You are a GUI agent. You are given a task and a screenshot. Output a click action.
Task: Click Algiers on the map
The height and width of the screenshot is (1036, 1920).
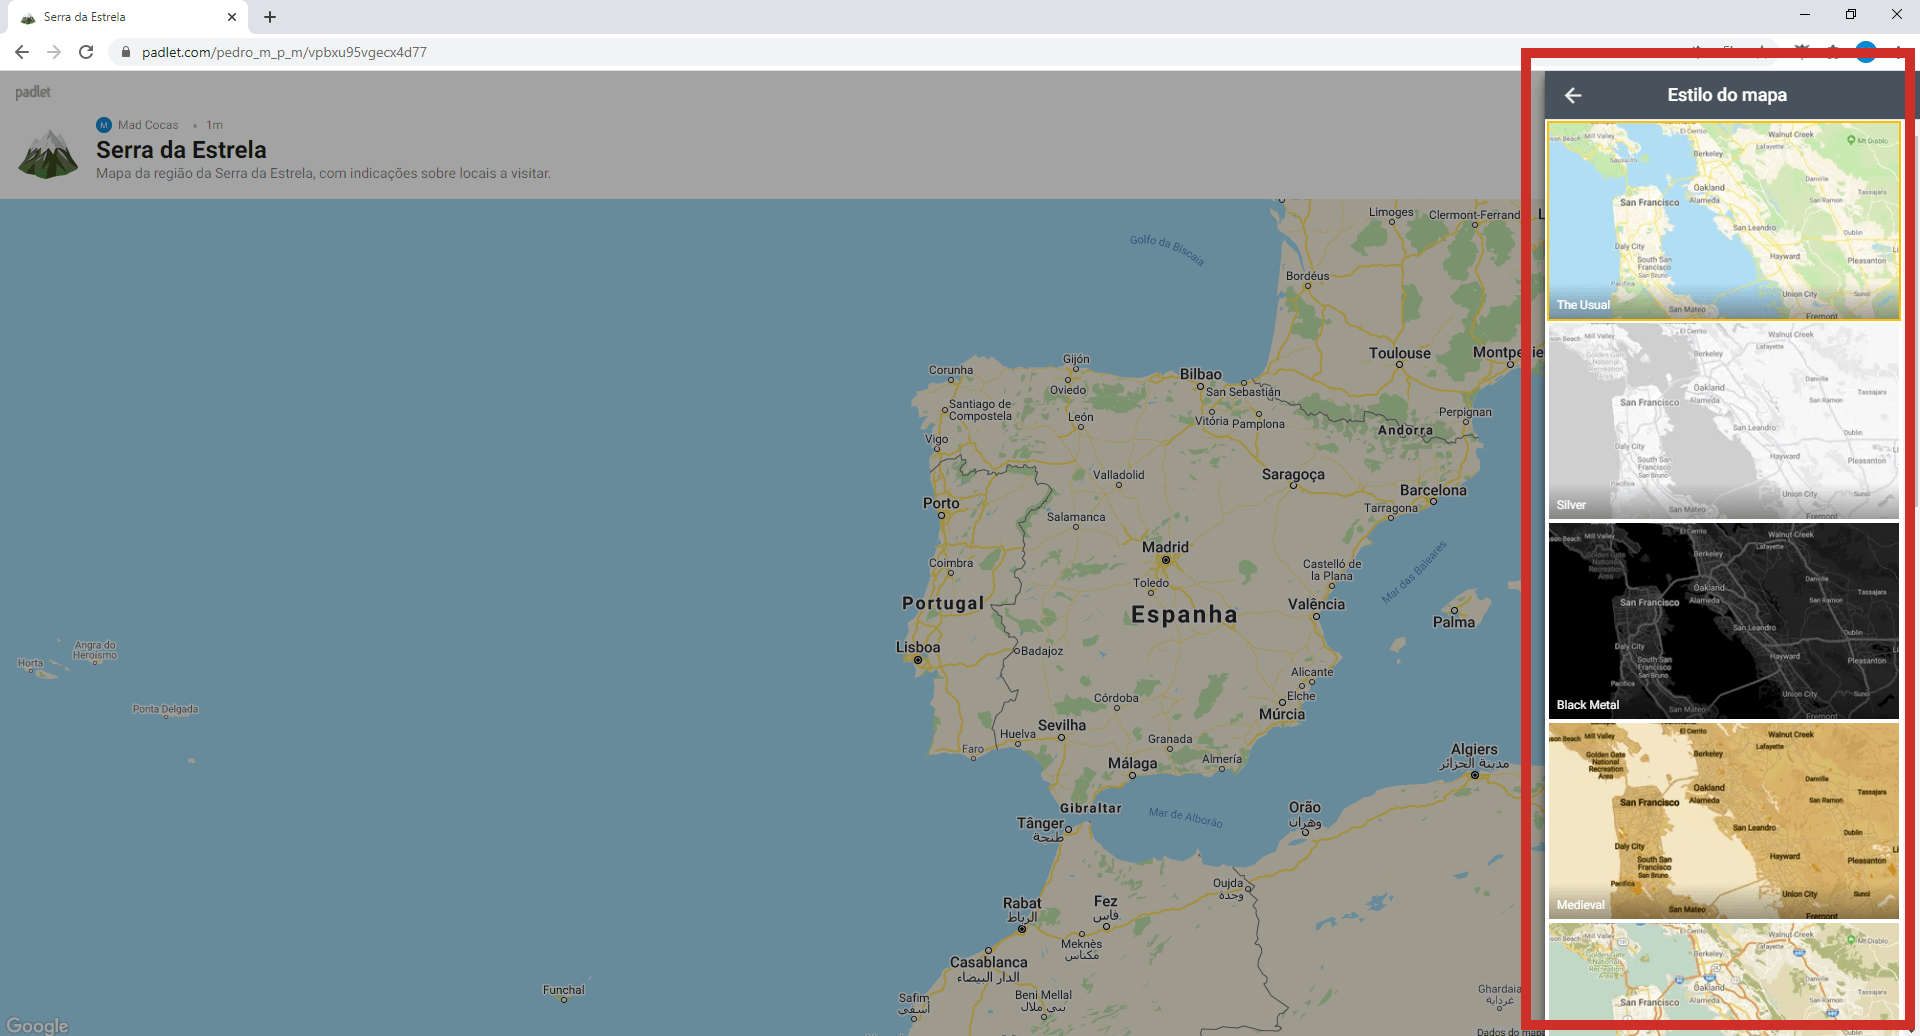1475,749
